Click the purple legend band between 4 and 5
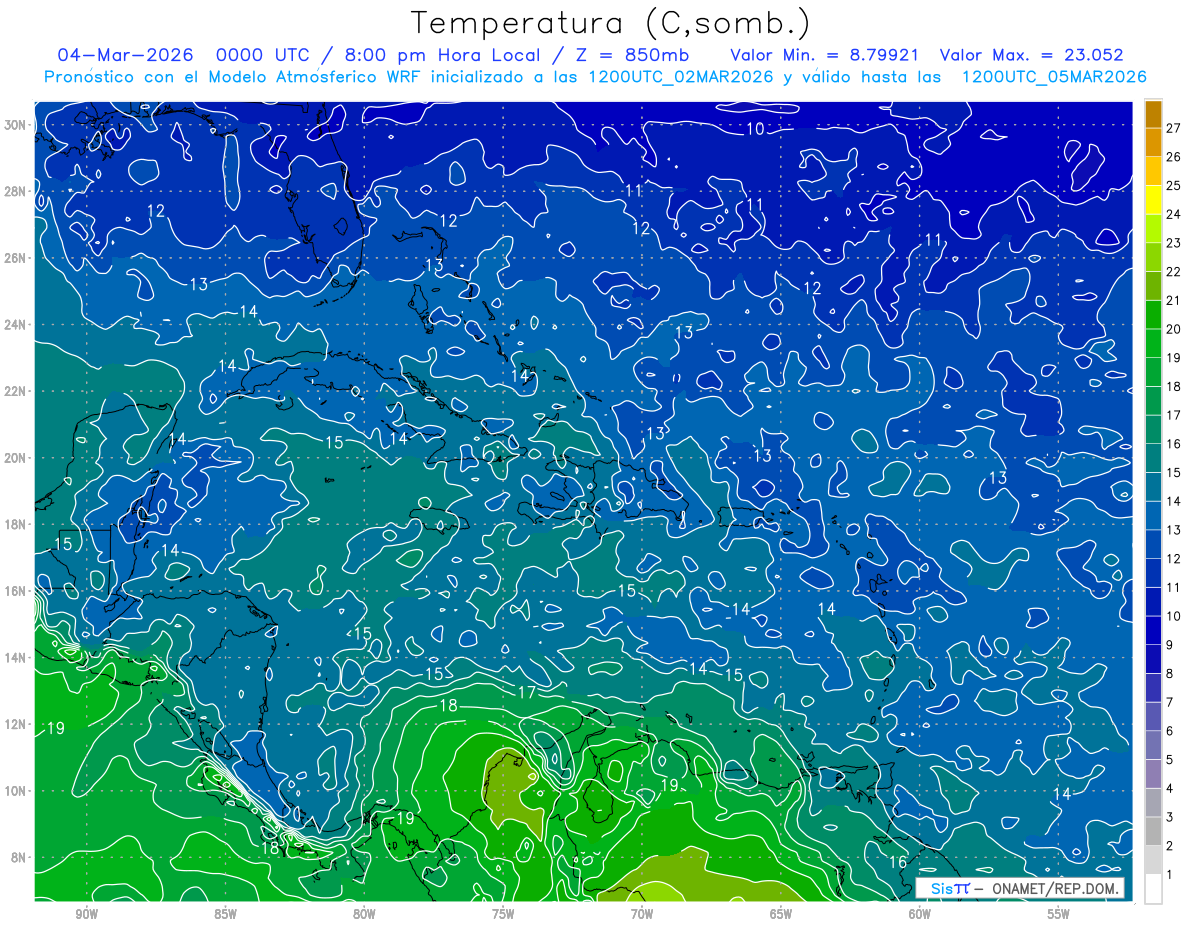 pos(1153,774)
